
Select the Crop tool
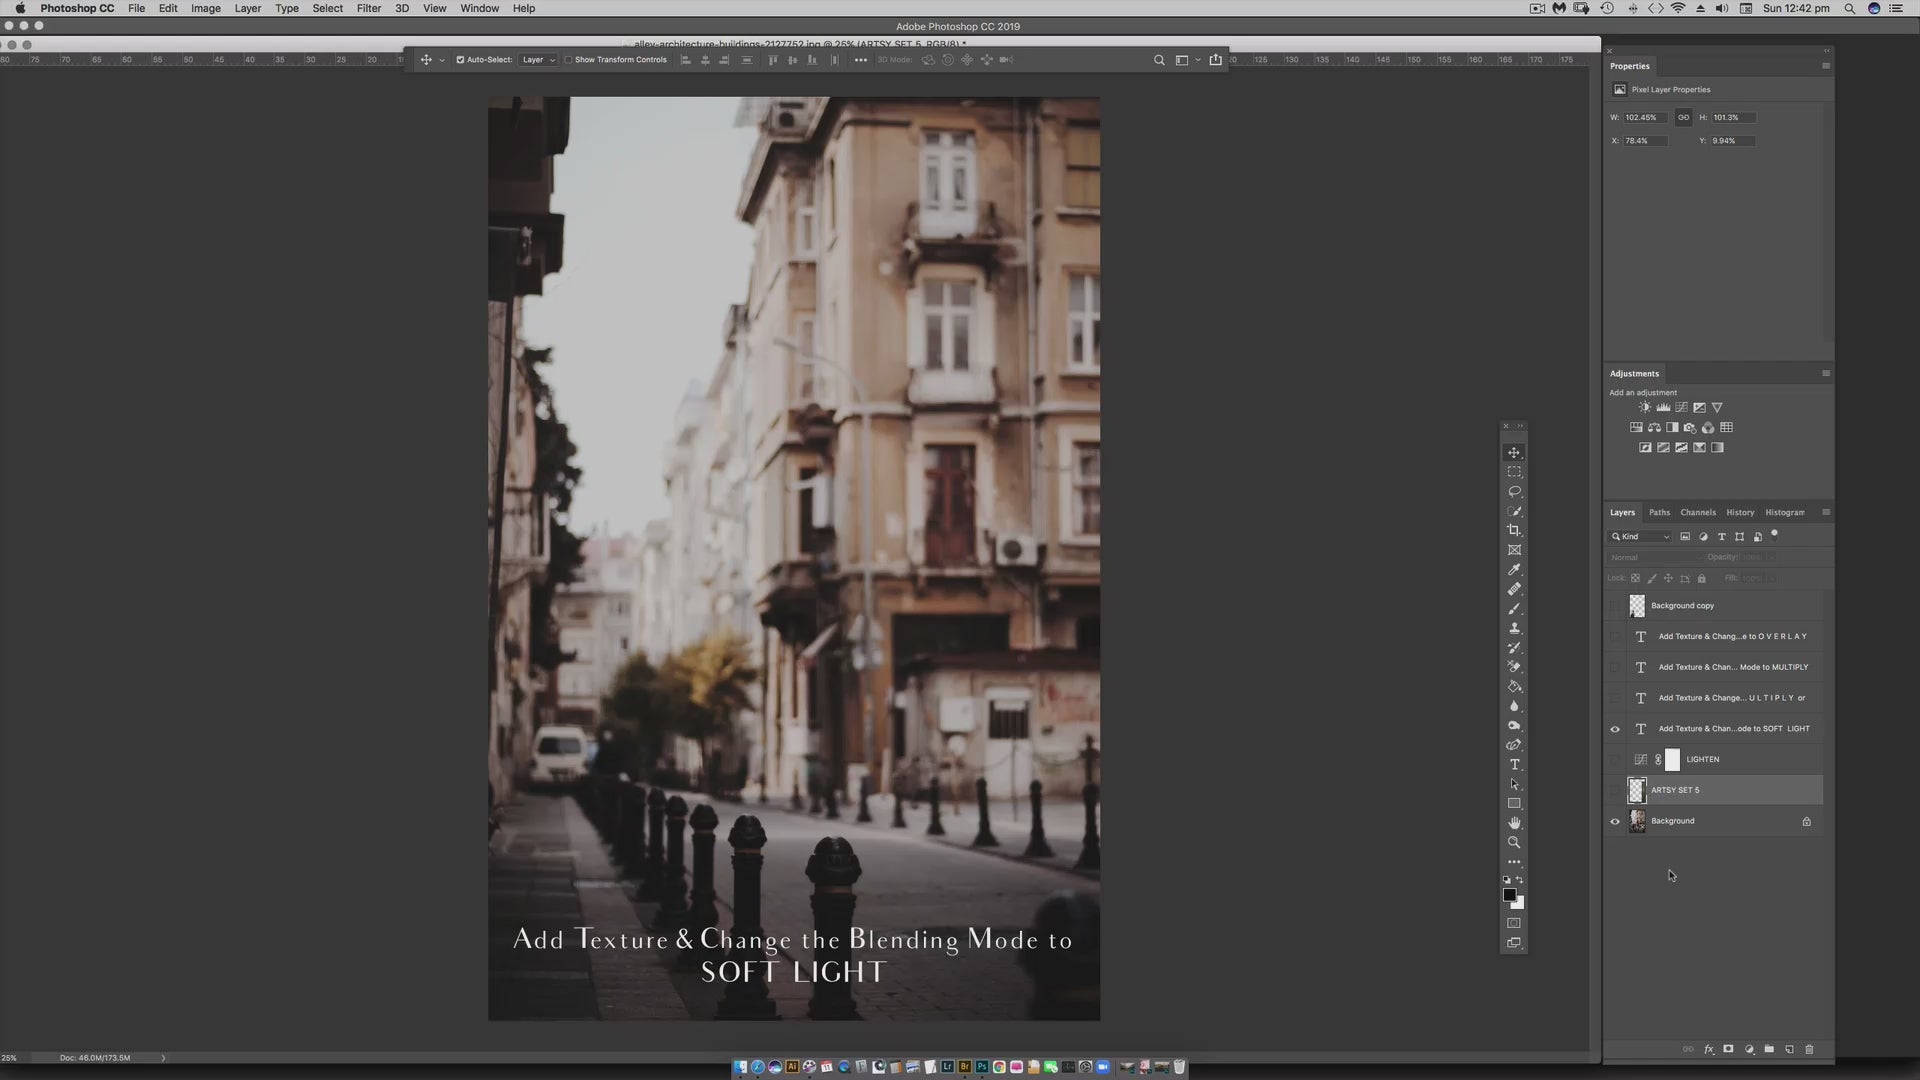click(x=1514, y=530)
